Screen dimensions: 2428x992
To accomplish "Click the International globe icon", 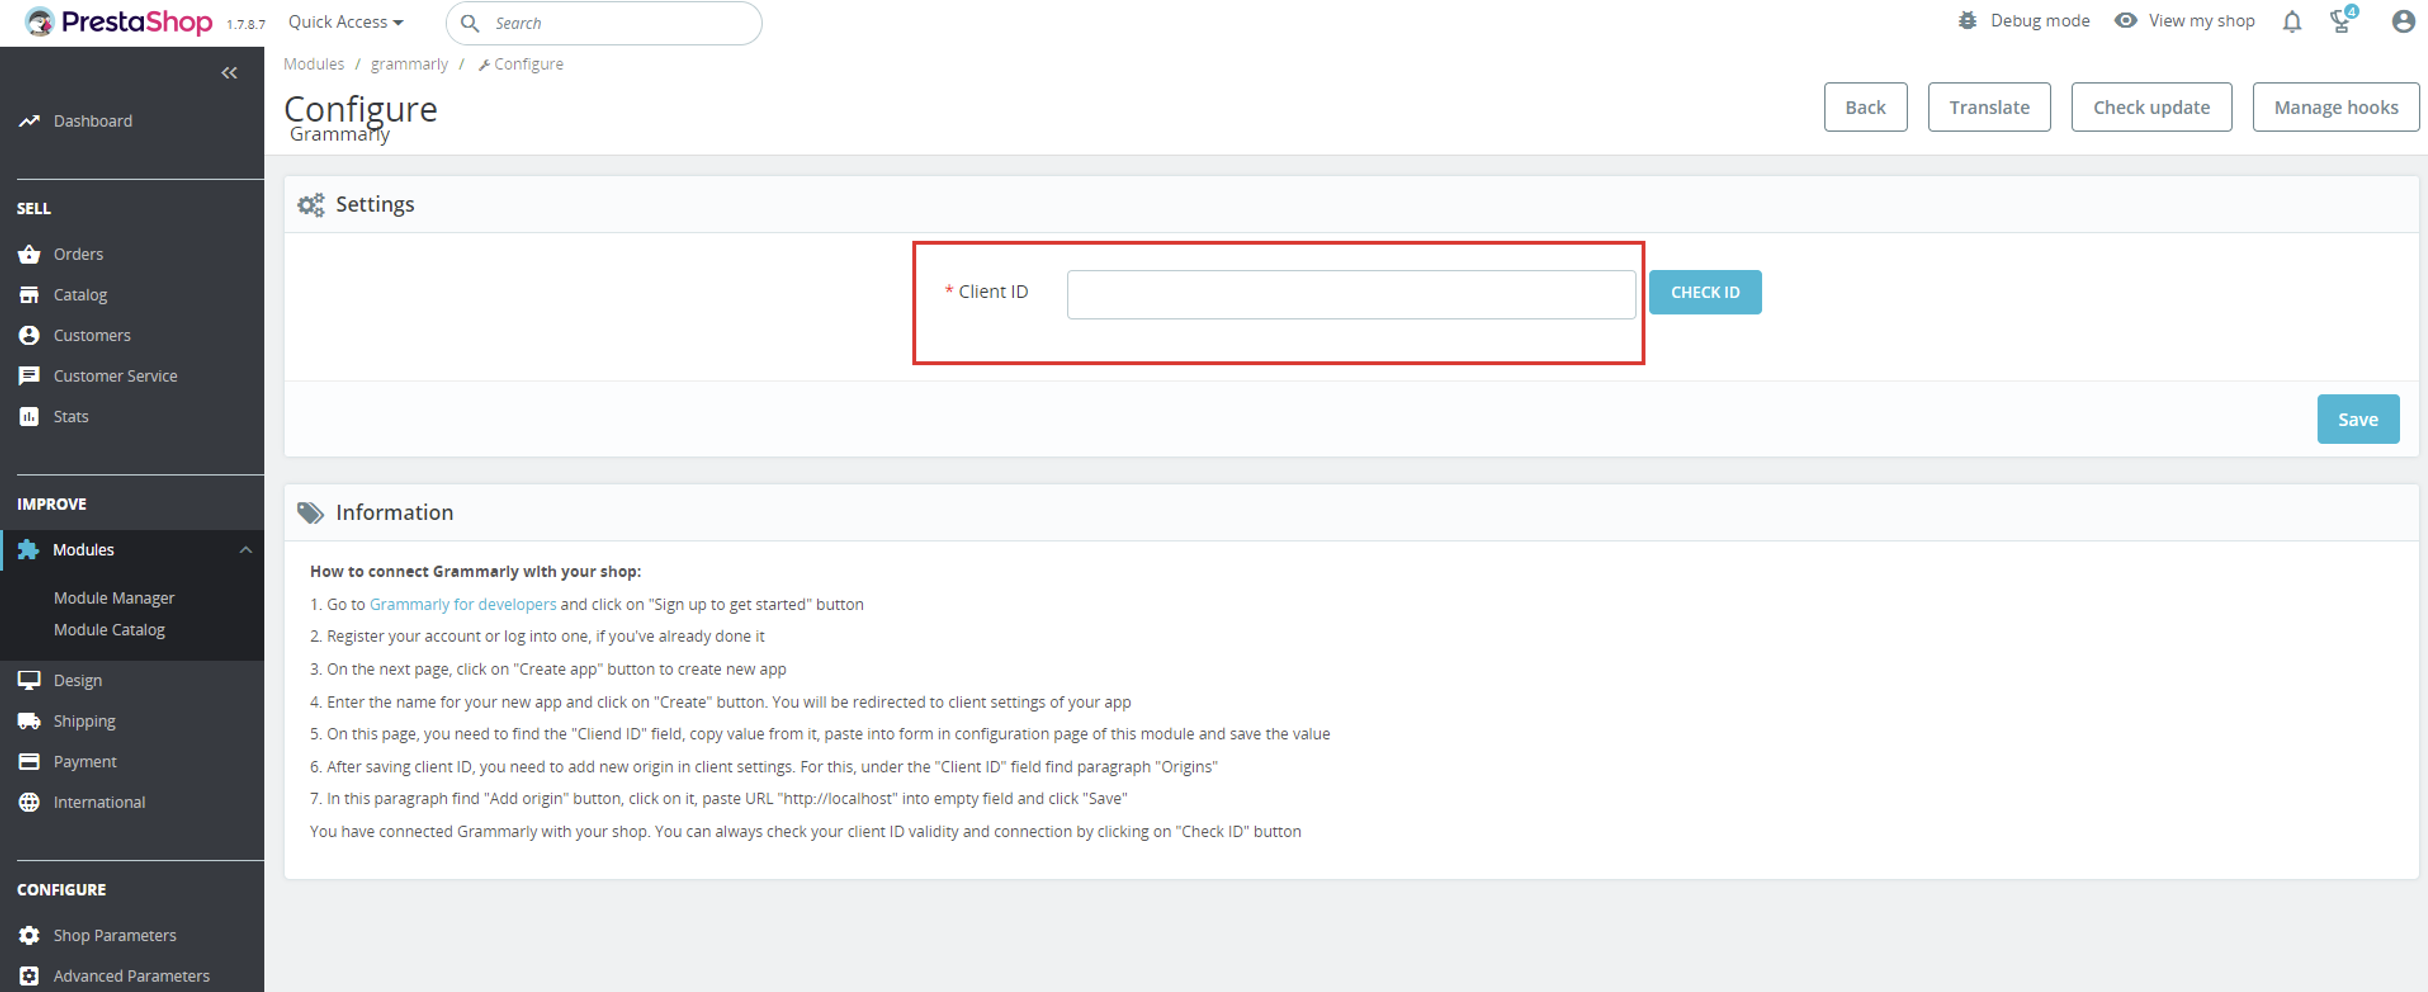I will 29,802.
